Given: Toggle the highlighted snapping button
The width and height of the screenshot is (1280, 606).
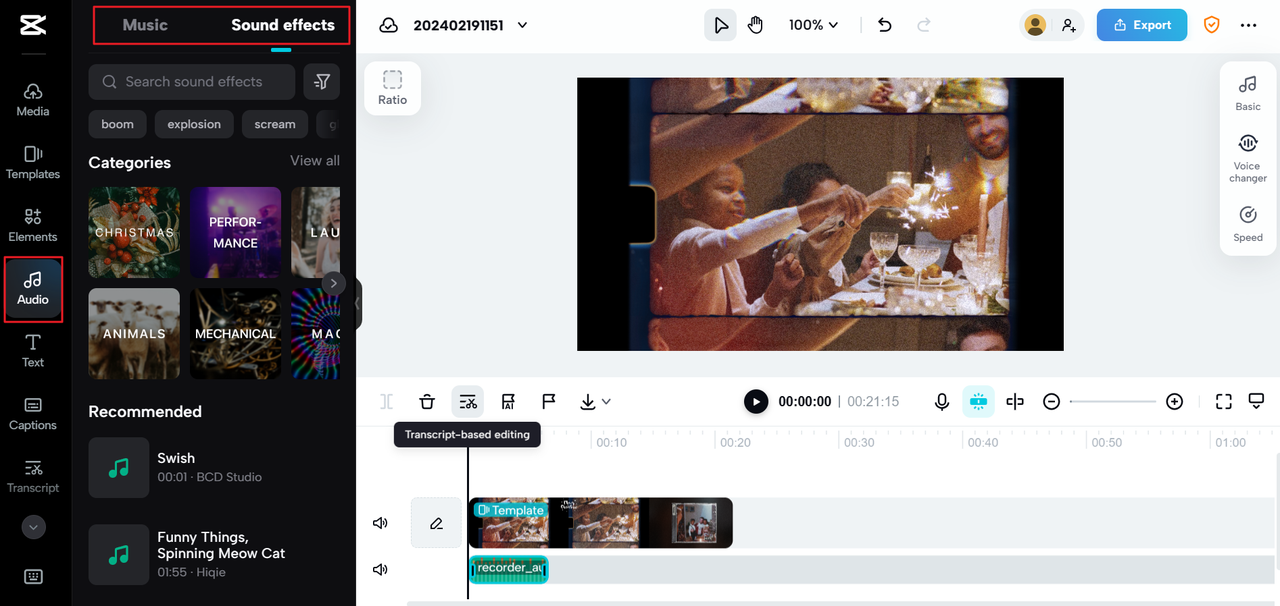Looking at the screenshot, I should [x=978, y=402].
